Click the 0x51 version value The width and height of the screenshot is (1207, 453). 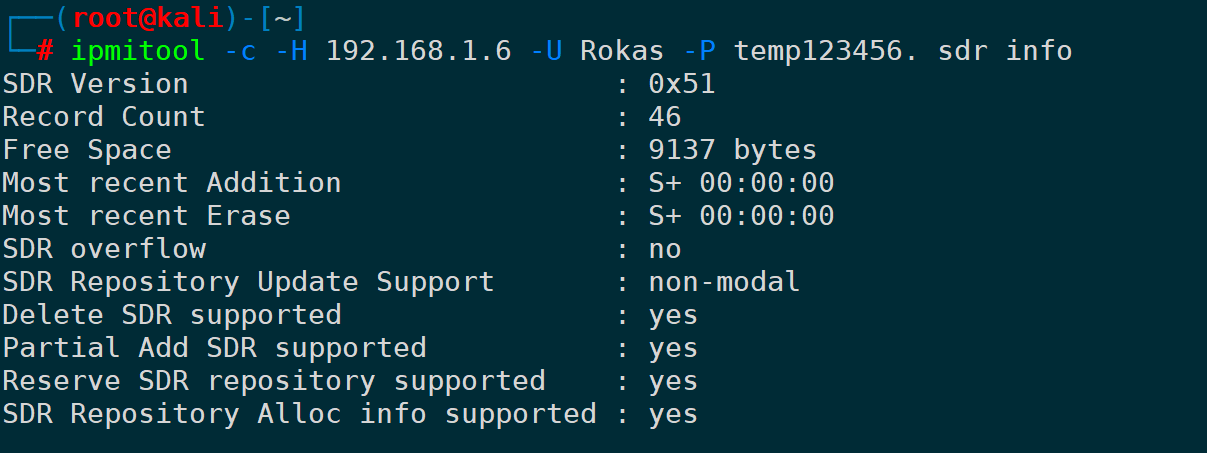[x=682, y=83]
